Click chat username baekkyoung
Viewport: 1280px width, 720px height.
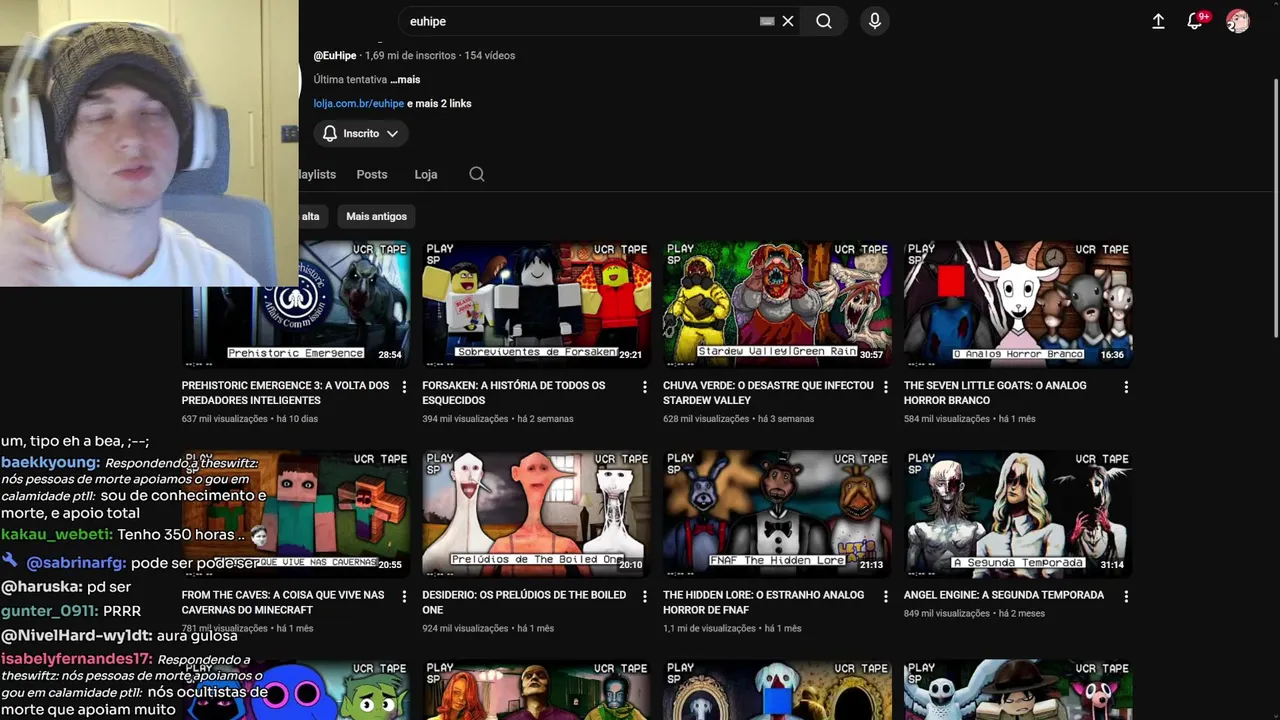[50, 462]
